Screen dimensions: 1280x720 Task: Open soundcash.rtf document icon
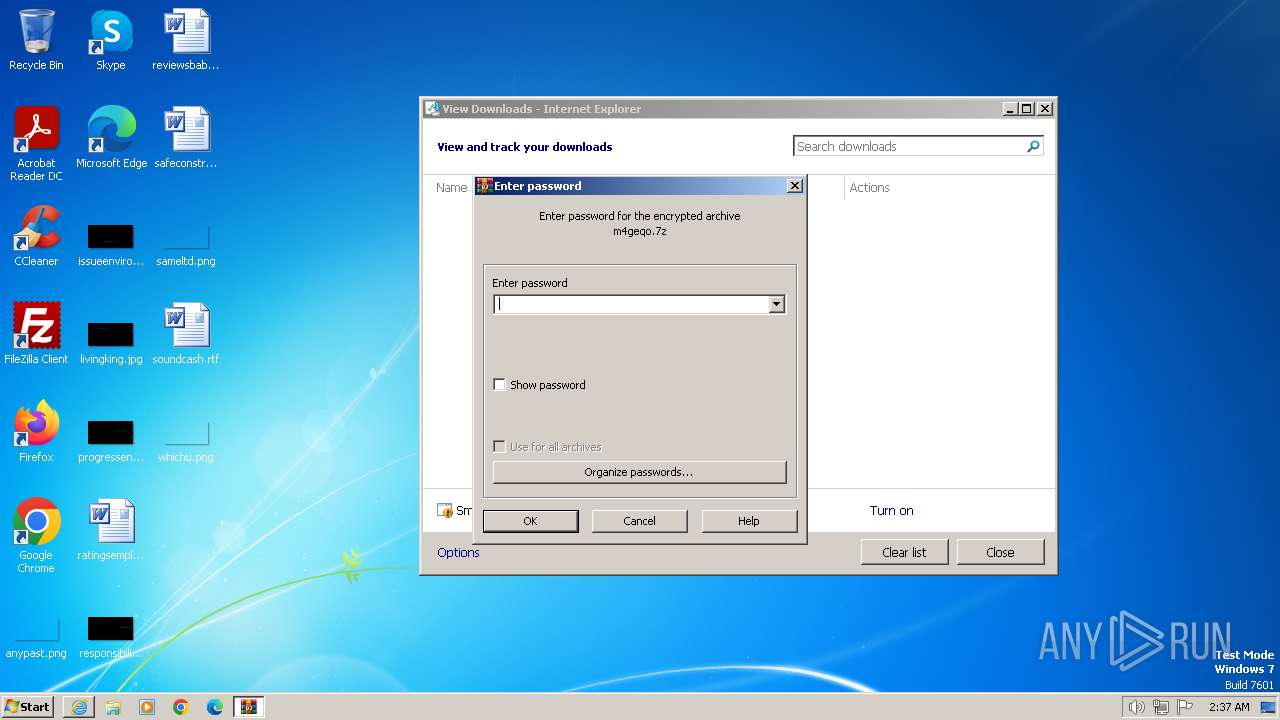(x=185, y=334)
